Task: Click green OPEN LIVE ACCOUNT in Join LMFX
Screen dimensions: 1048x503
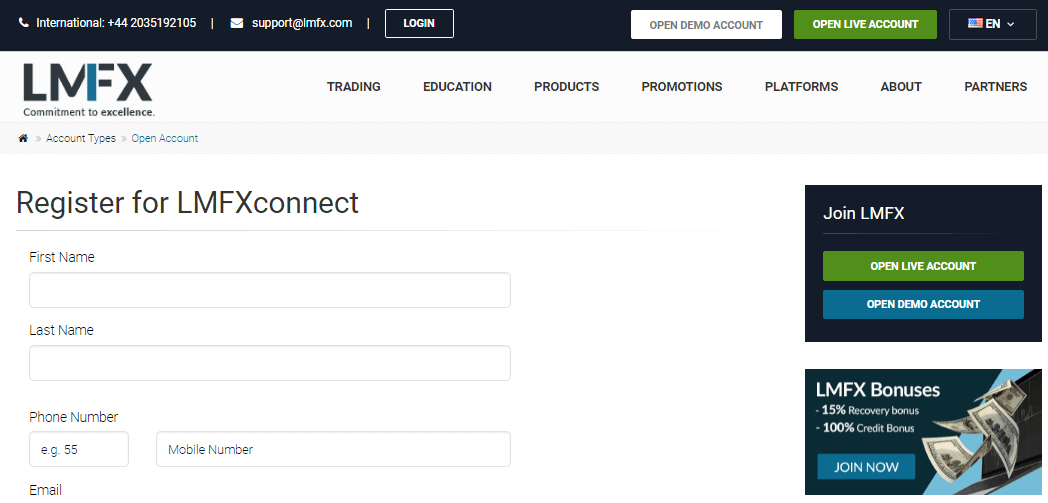Action: [923, 266]
